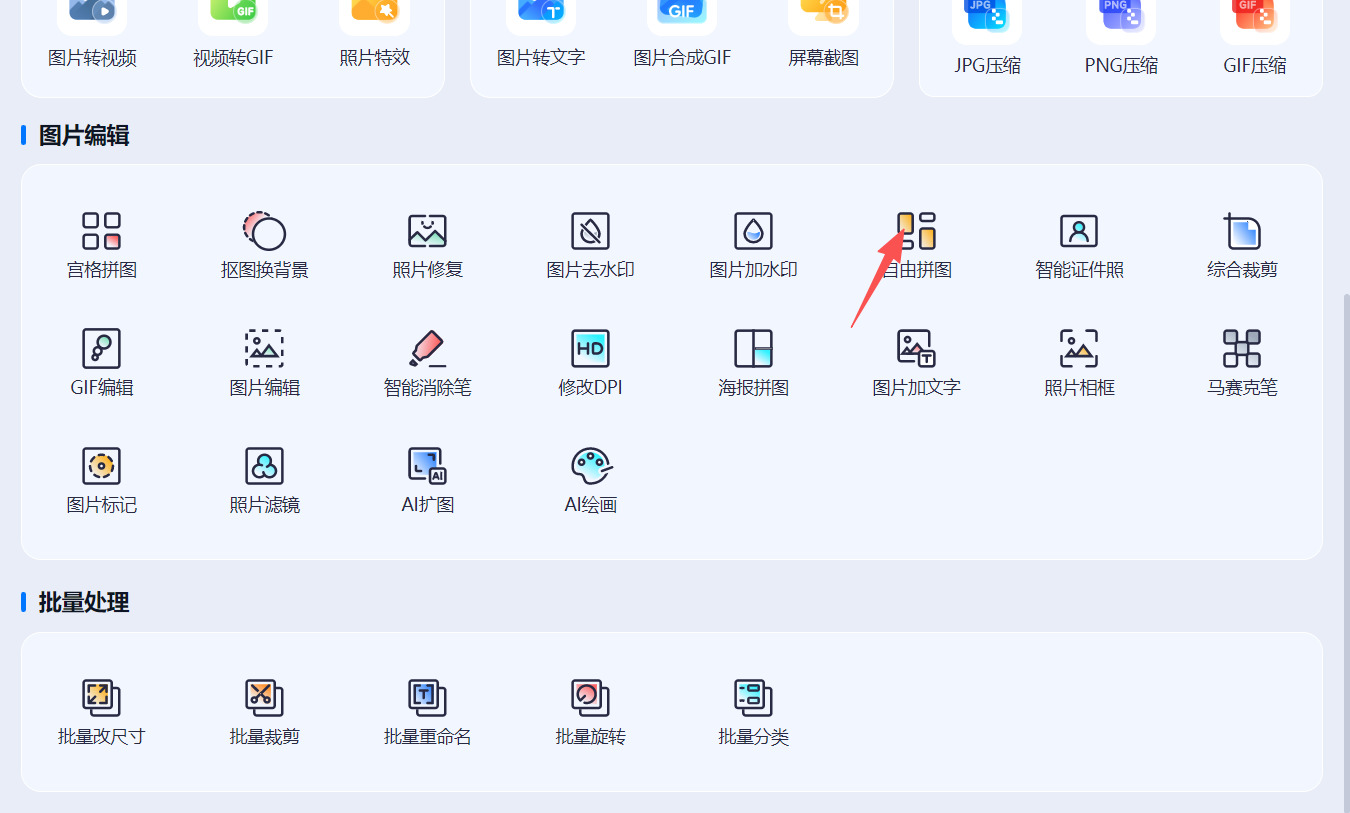The image size is (1350, 813).
Task: Open the 照片特效 photo effects tool
Action: [x=374, y=35]
